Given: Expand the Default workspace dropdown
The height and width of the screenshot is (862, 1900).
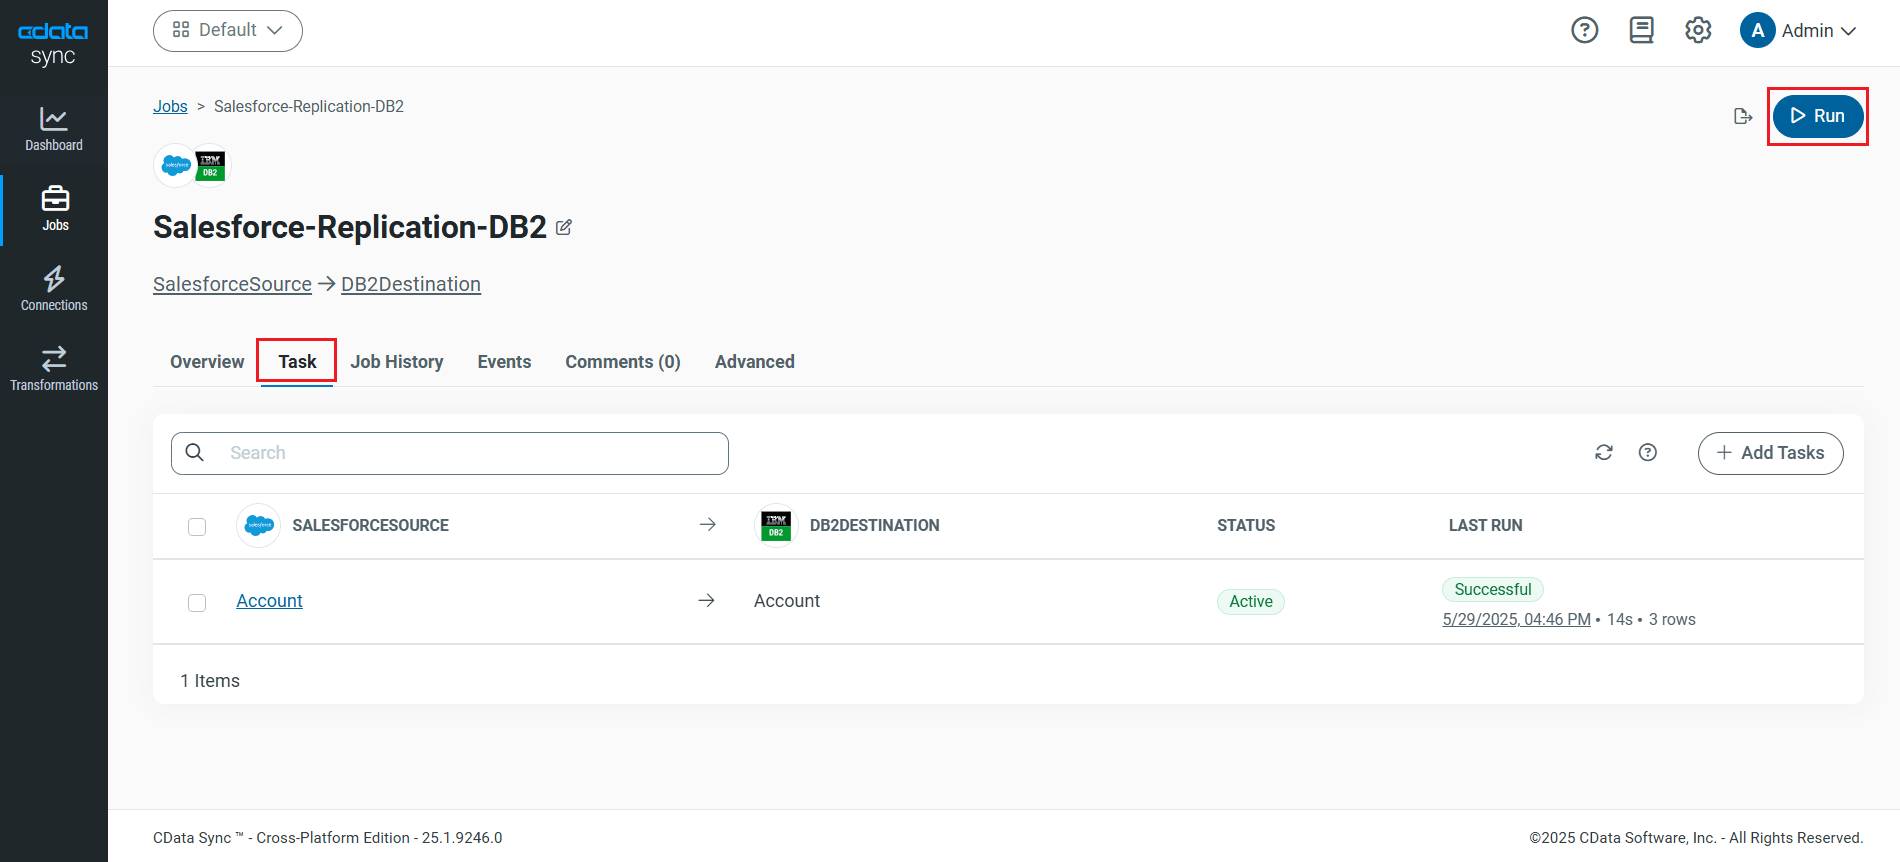Looking at the screenshot, I should (x=228, y=30).
